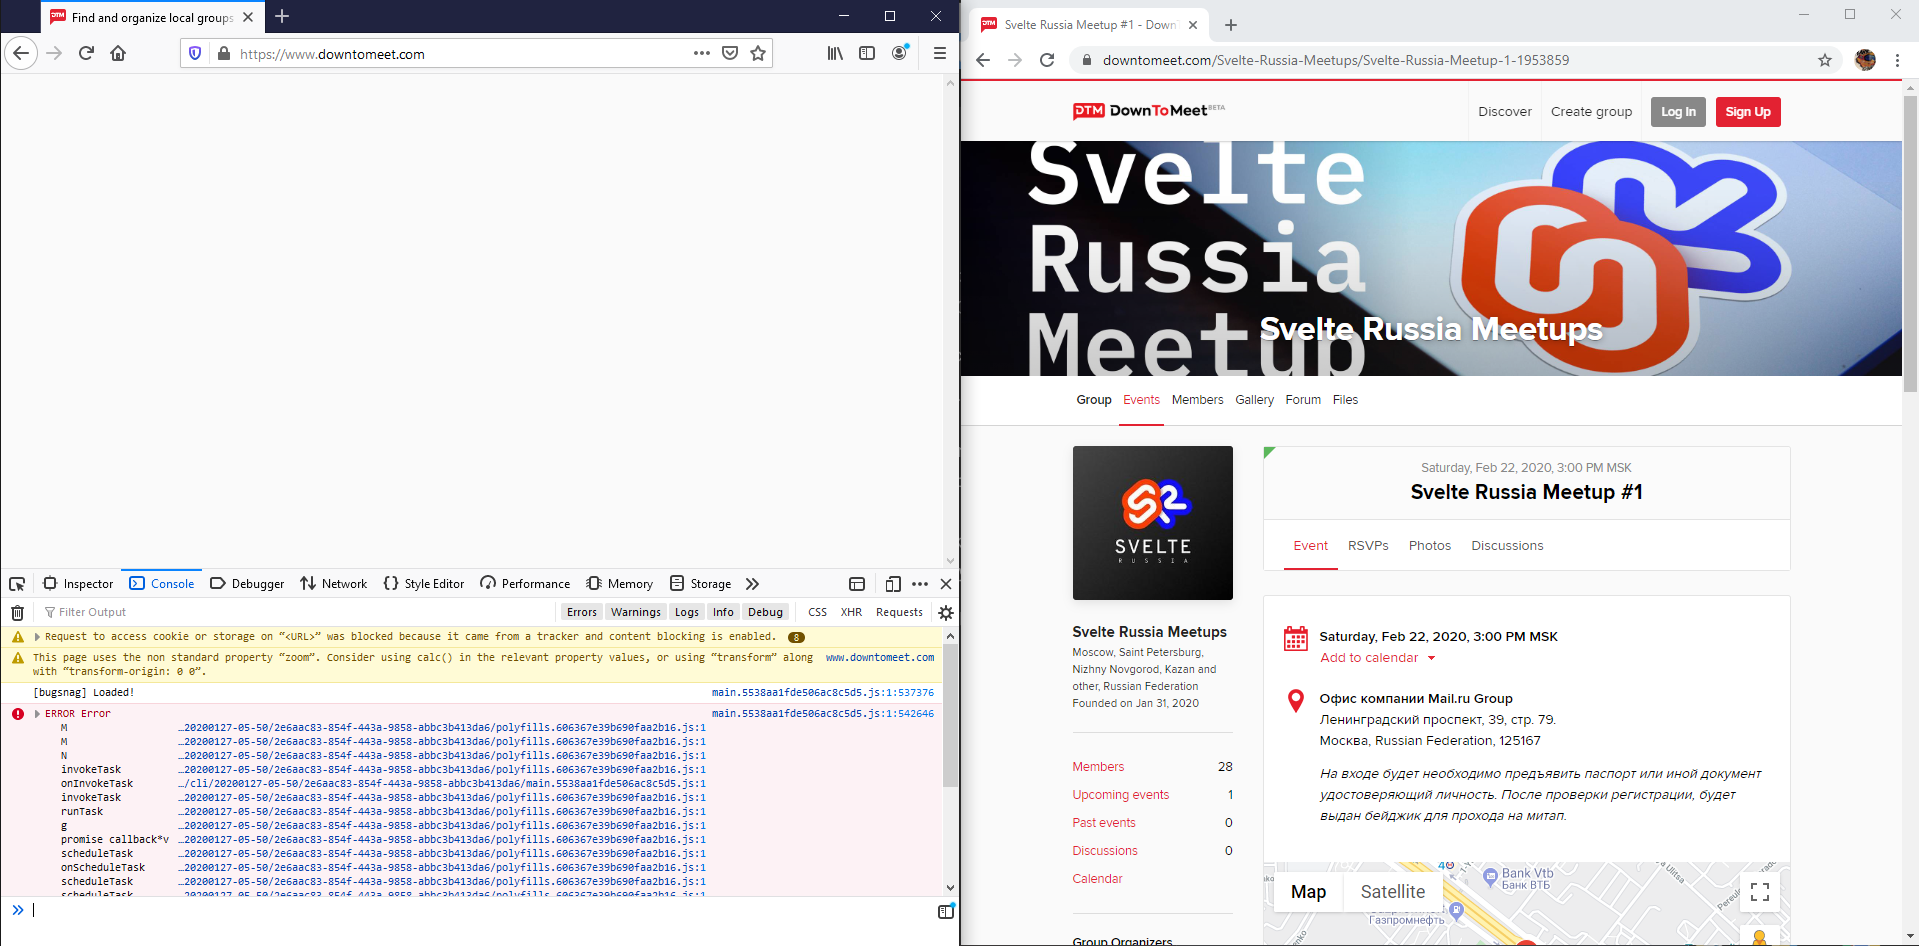Open the DevTools three-dot customize menu

[x=919, y=583]
